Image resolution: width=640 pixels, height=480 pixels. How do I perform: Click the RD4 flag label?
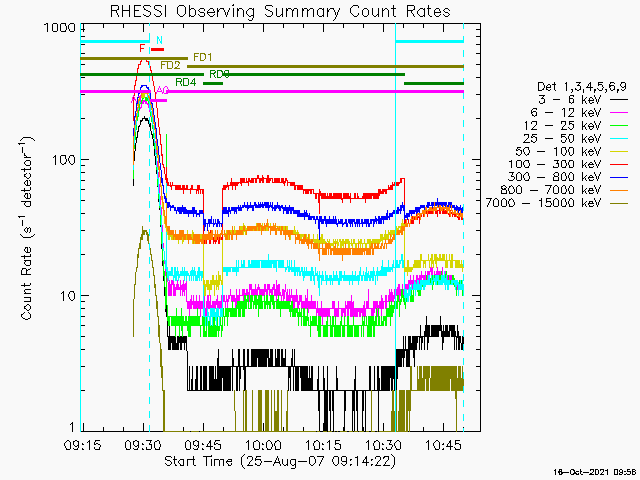(x=186, y=82)
